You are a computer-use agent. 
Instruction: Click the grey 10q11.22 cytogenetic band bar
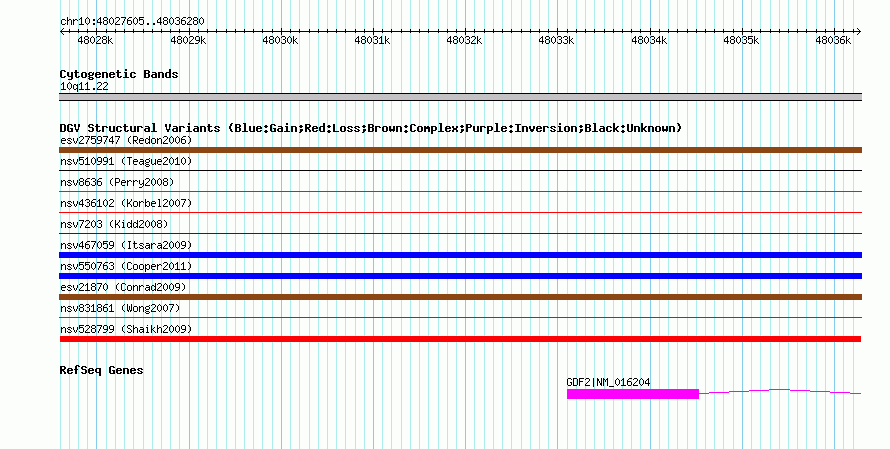460,97
